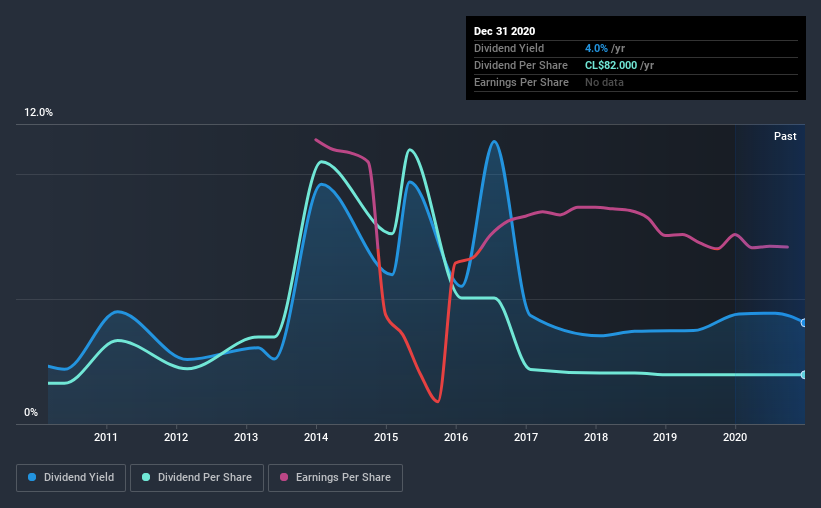Click the 0% y-axis label
This screenshot has width=821, height=508.
31,413
